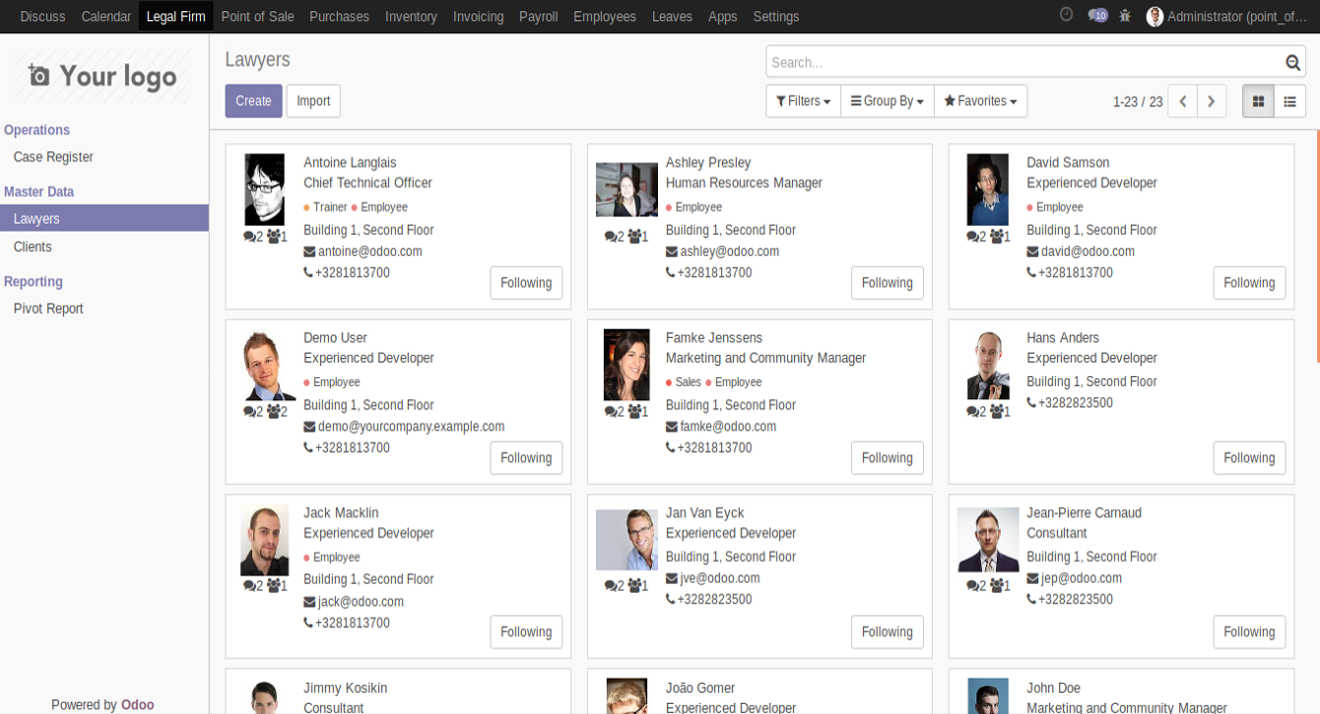Click the clock activities icon in top bar
1320x714 pixels.
click(x=1066, y=15)
